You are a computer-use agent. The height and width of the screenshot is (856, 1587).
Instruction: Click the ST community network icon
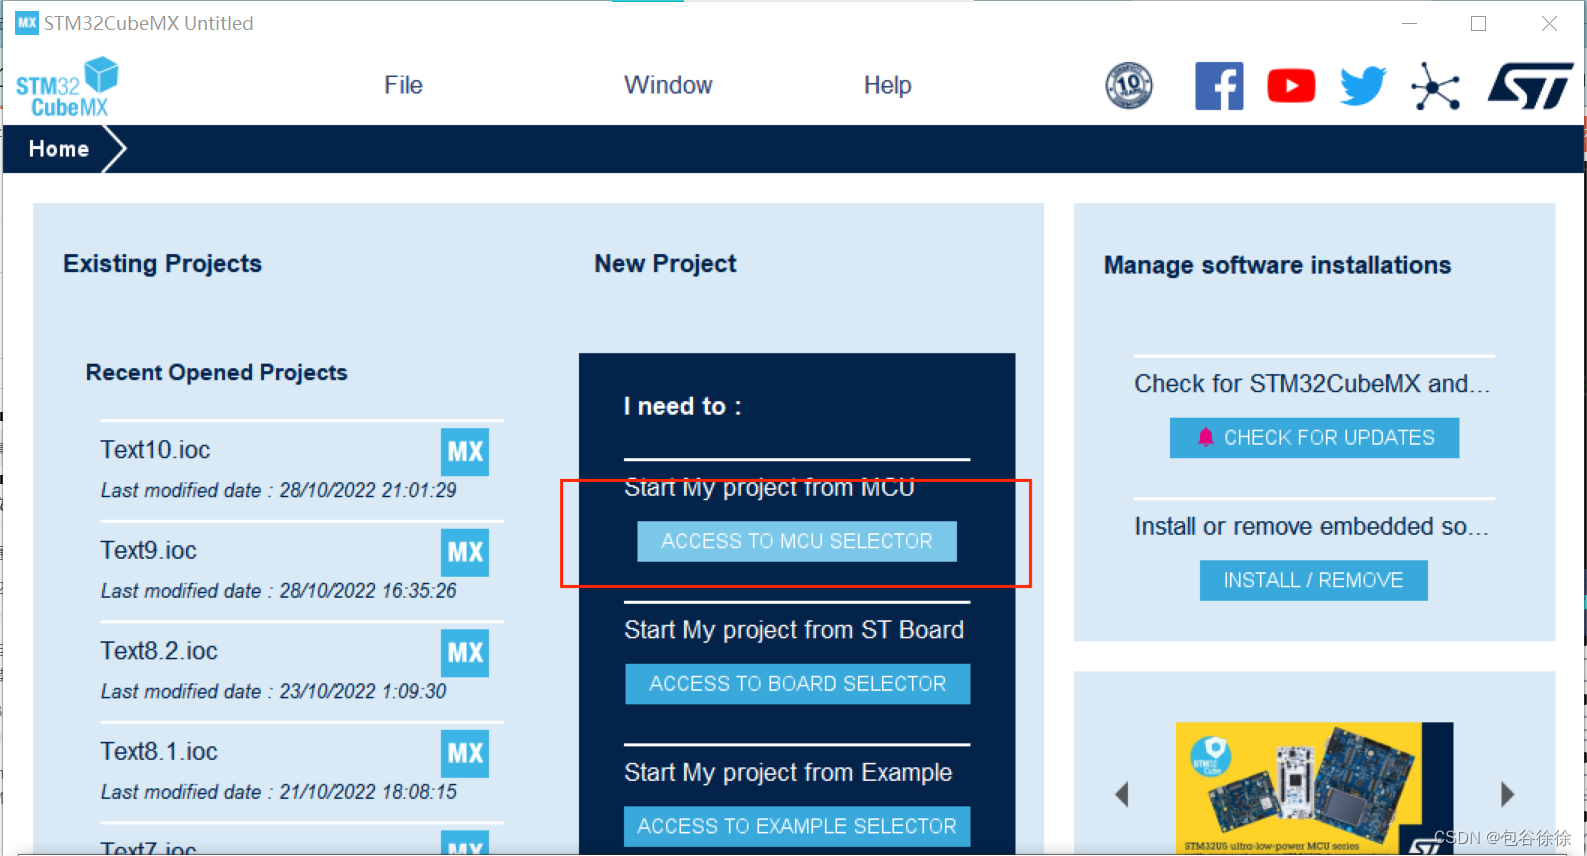1435,86
